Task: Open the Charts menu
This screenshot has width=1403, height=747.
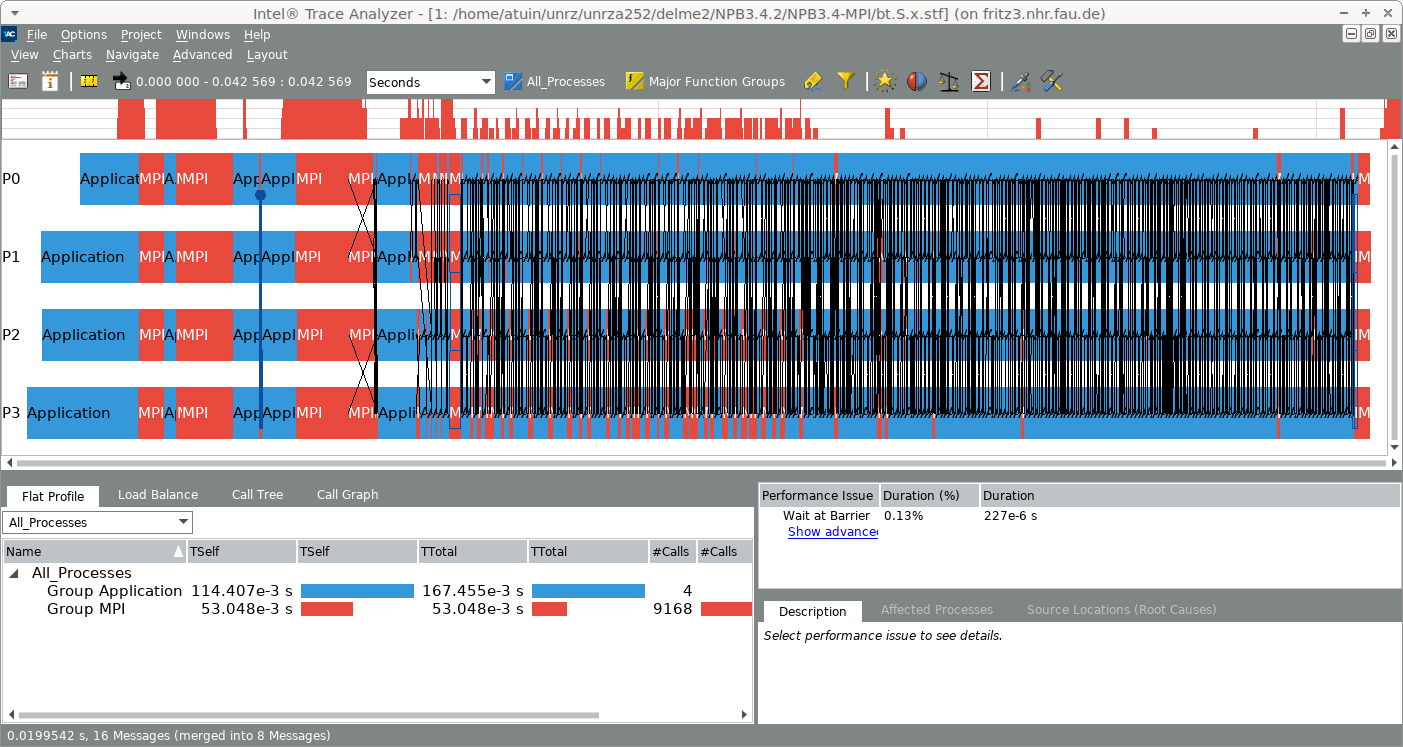Action: pyautogui.click(x=72, y=54)
